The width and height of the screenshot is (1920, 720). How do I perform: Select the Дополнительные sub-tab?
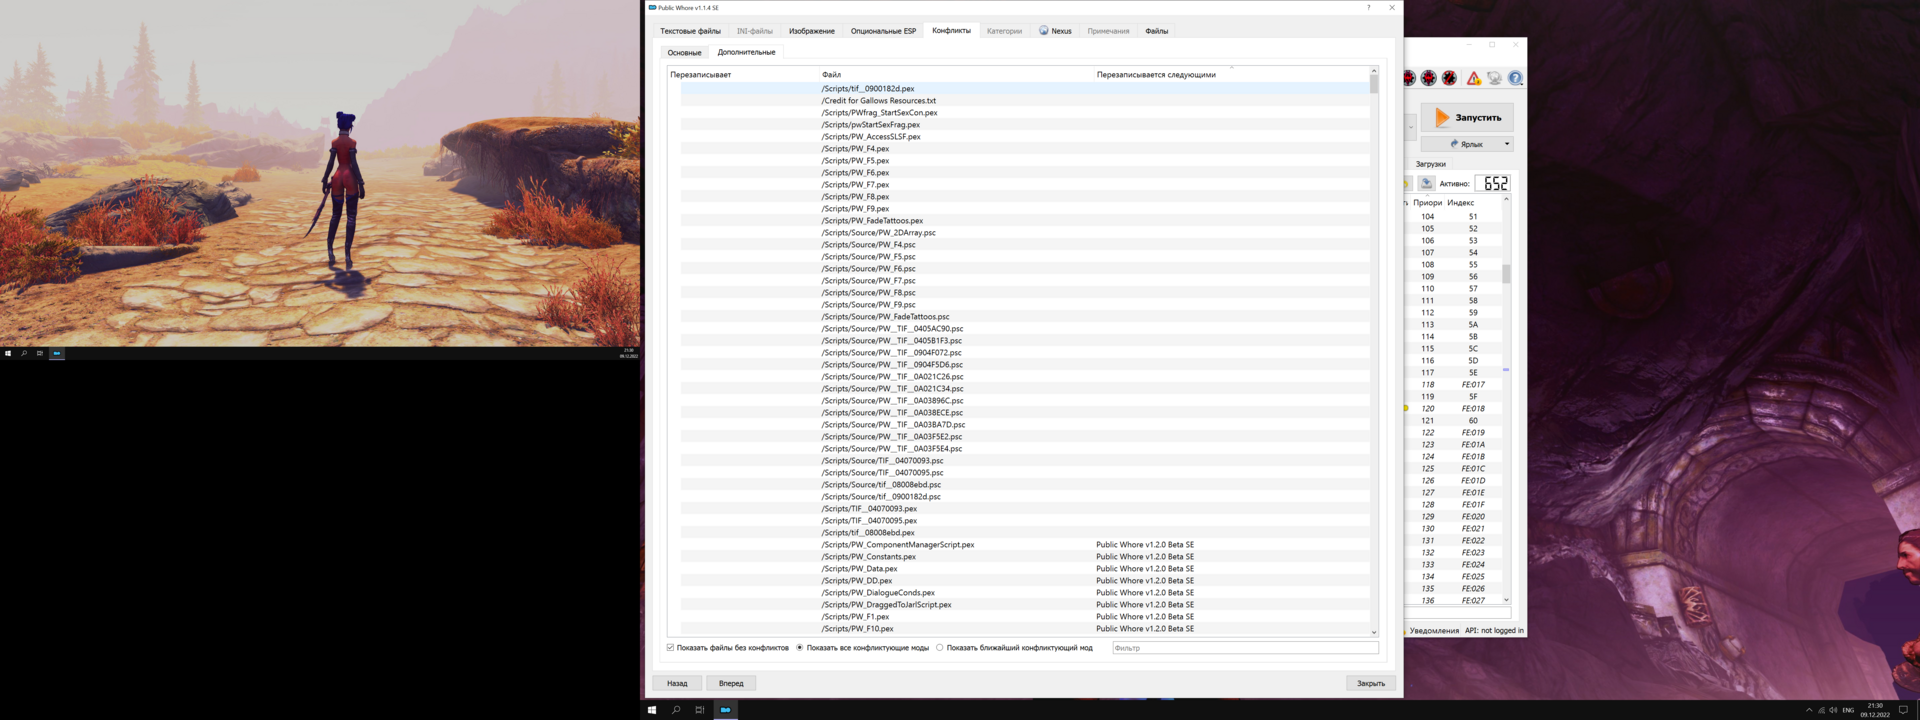click(746, 52)
